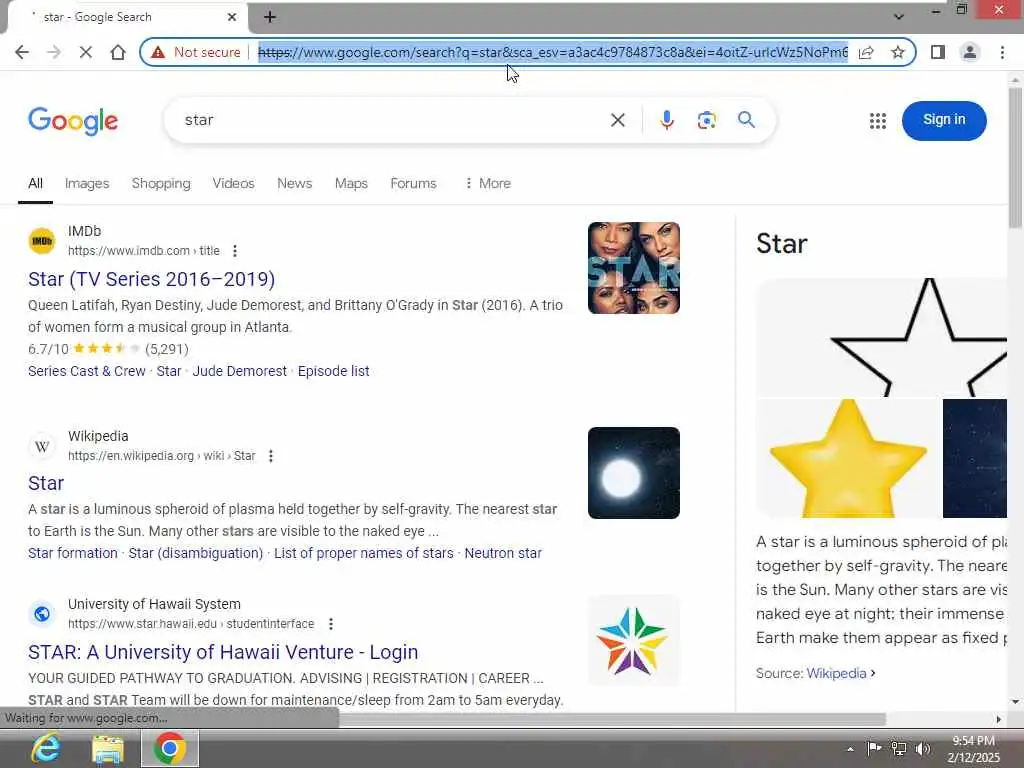Open the Wikipedia source link in panel
This screenshot has width=1024, height=768.
click(x=837, y=673)
